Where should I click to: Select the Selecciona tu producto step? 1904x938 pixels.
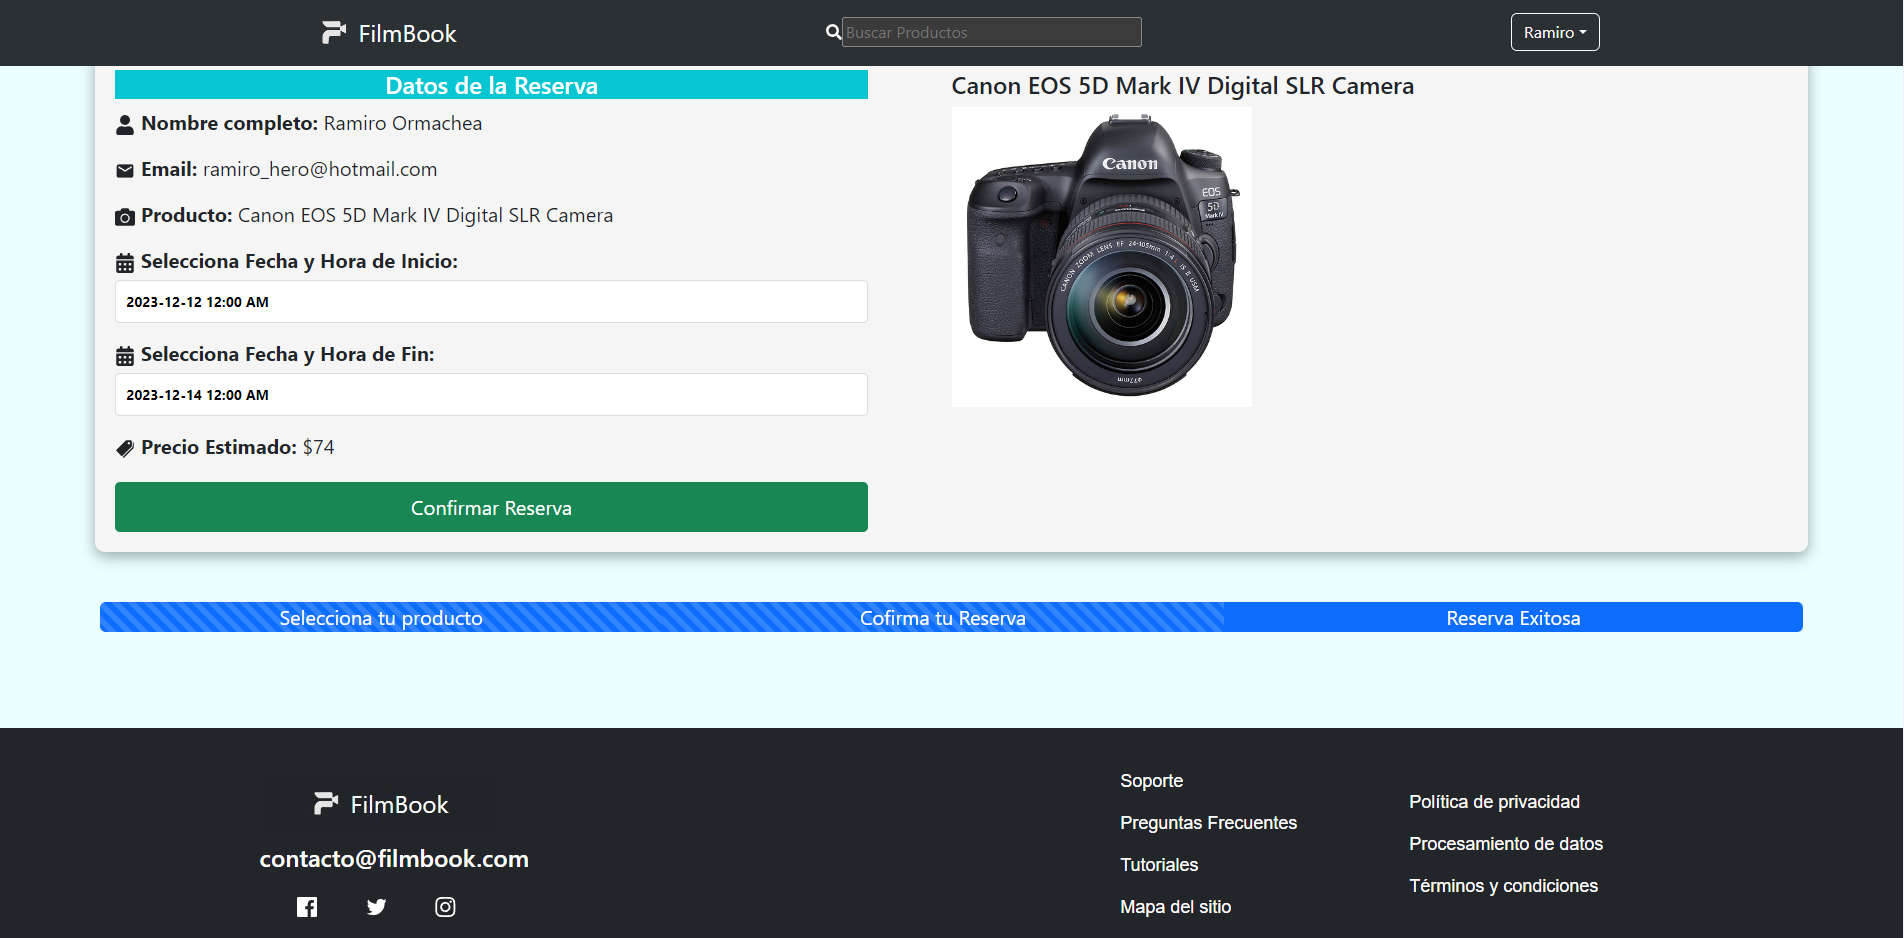coord(381,618)
